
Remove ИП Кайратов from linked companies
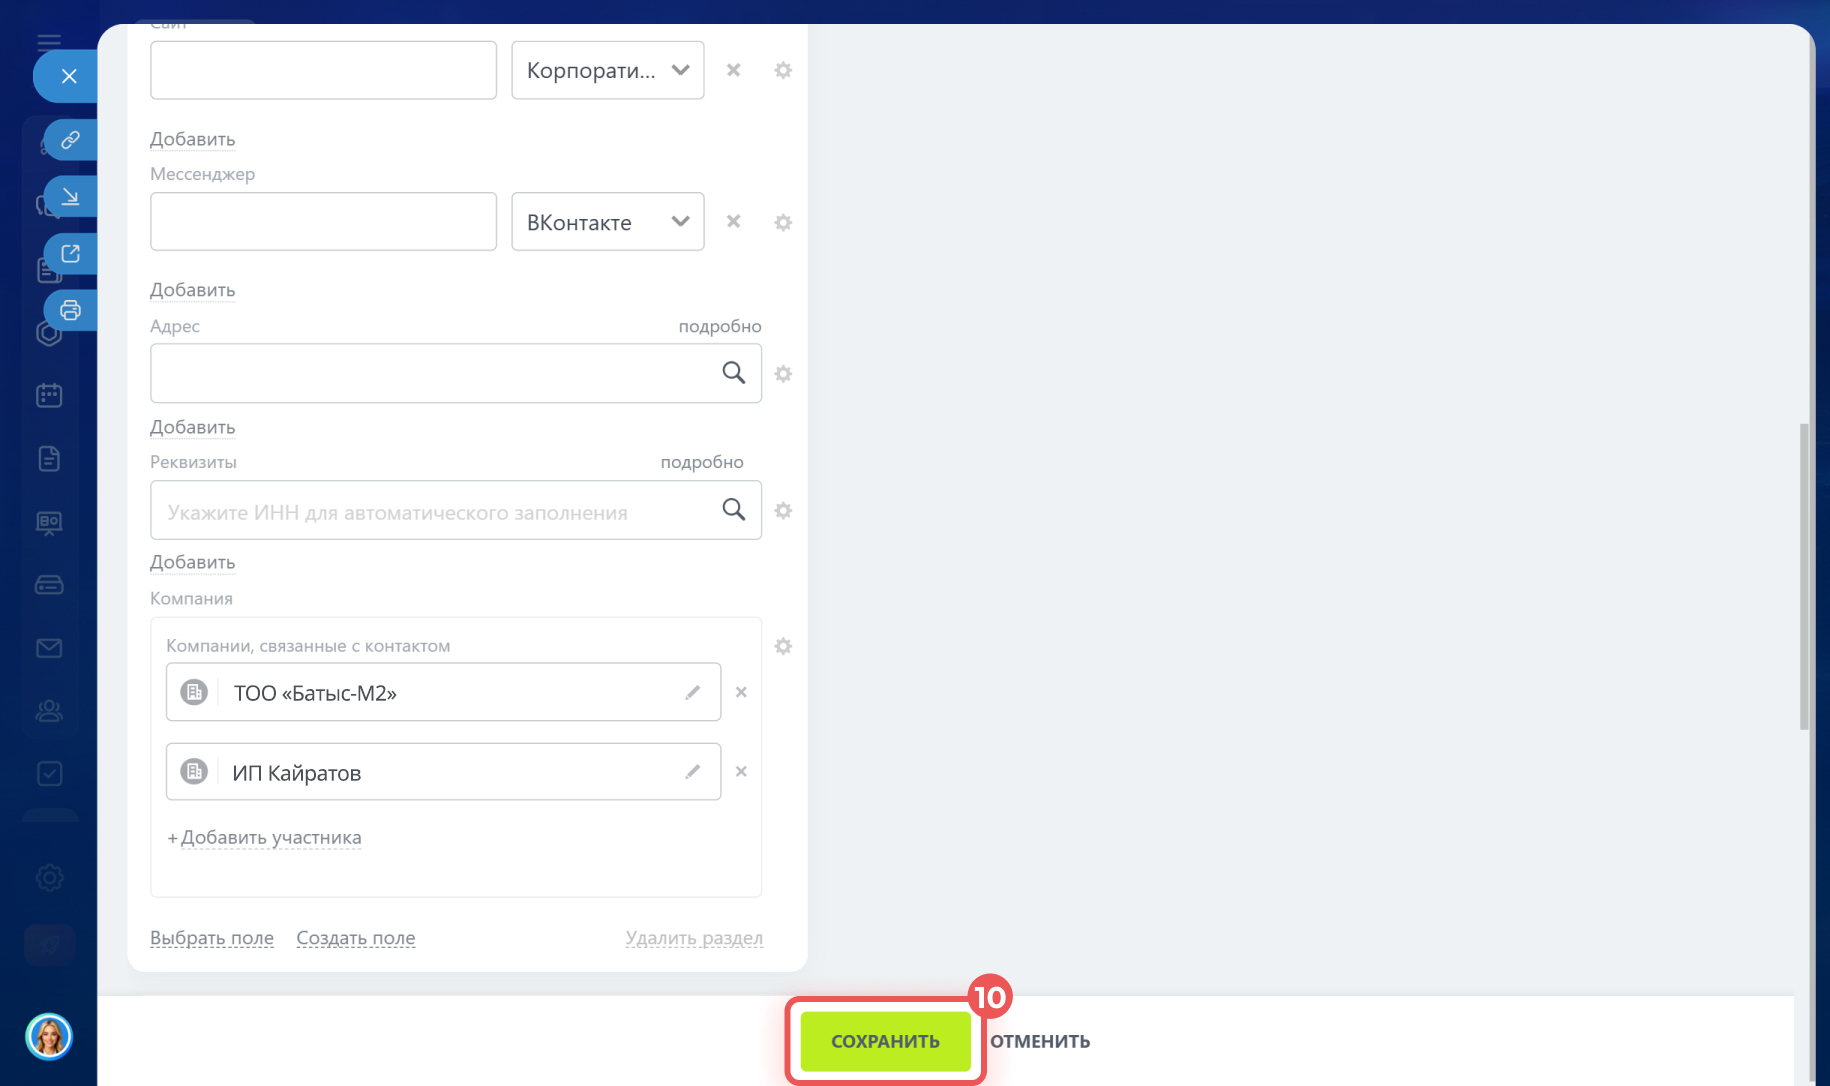click(x=741, y=772)
